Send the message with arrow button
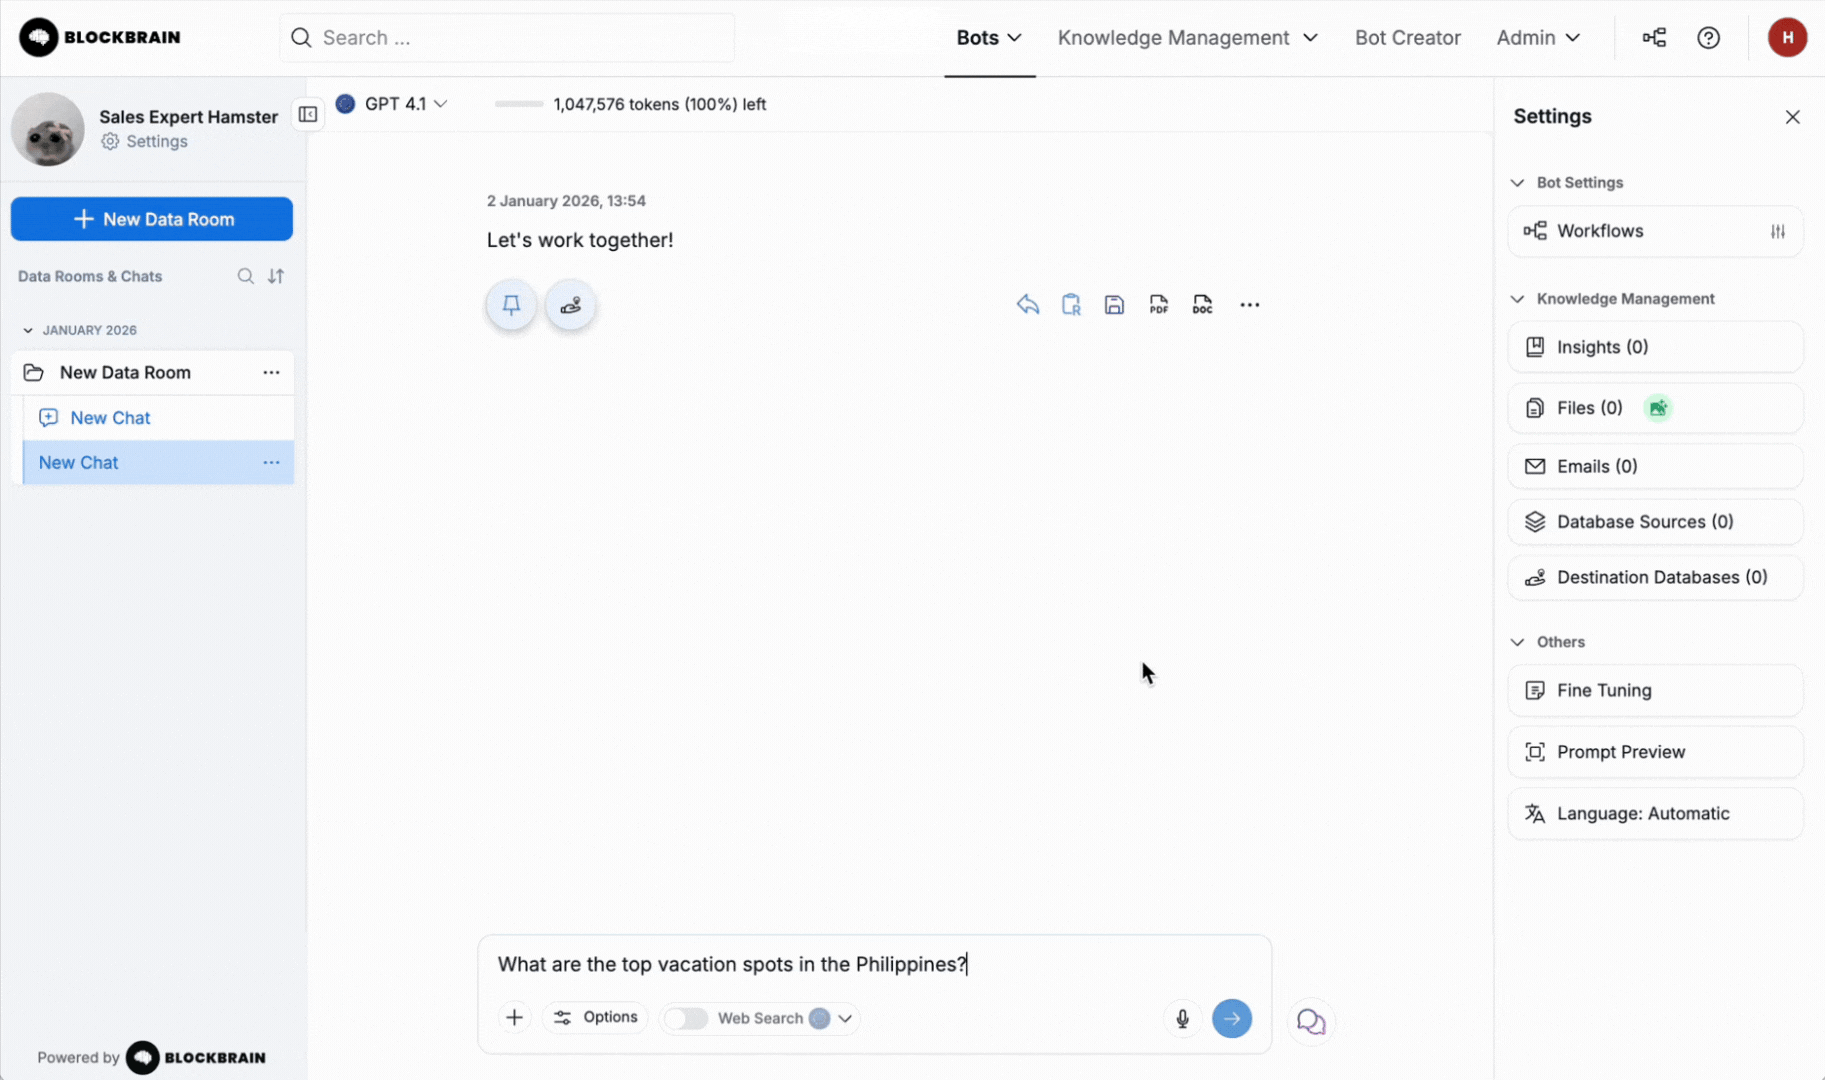 1231,1018
